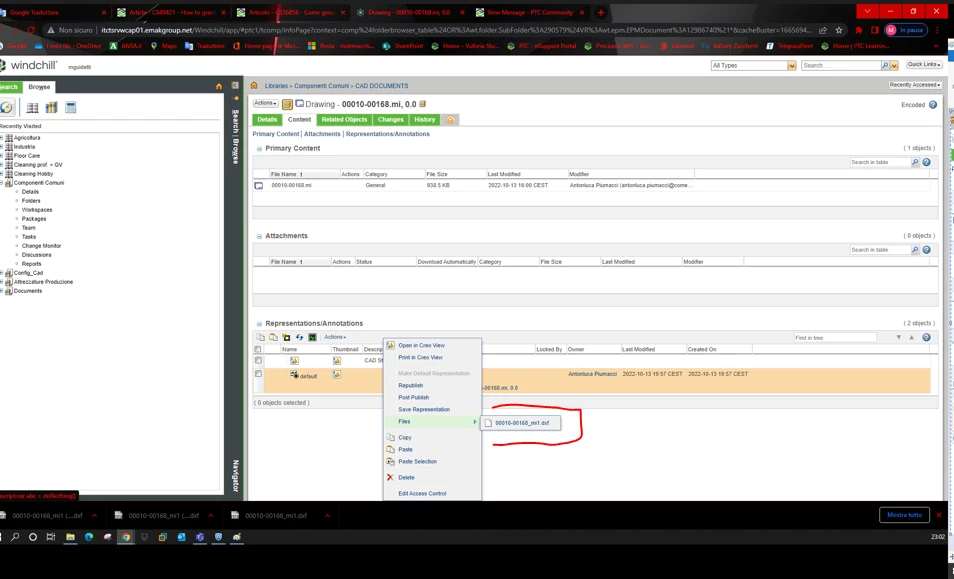954x579 pixels.
Task: Click the help icon next to Encoded
Action: coord(933,105)
